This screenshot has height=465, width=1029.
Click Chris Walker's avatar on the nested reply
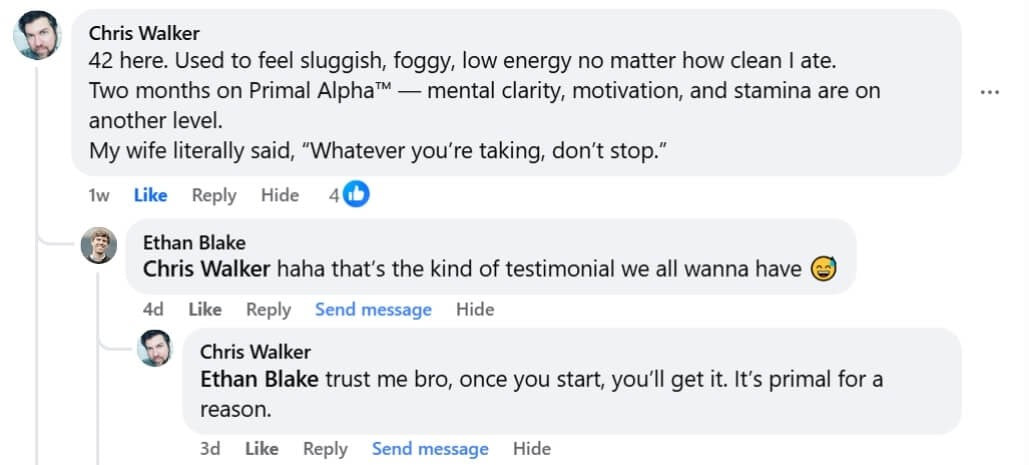(155, 348)
